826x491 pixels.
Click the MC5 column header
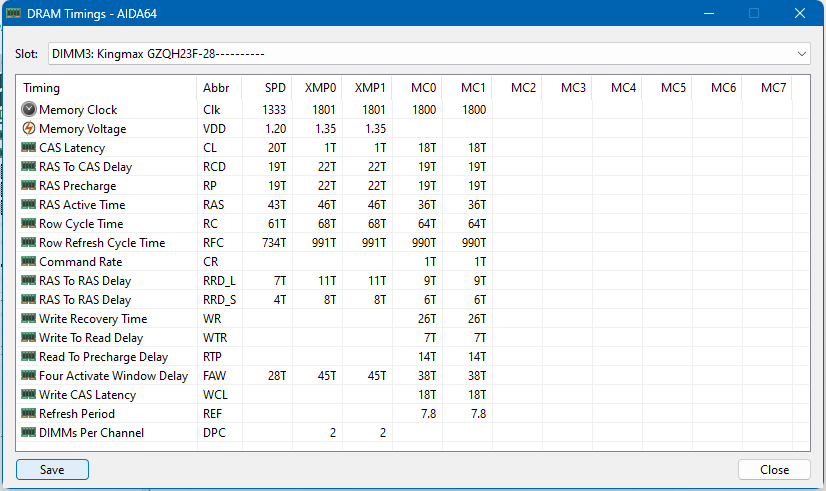(667, 88)
